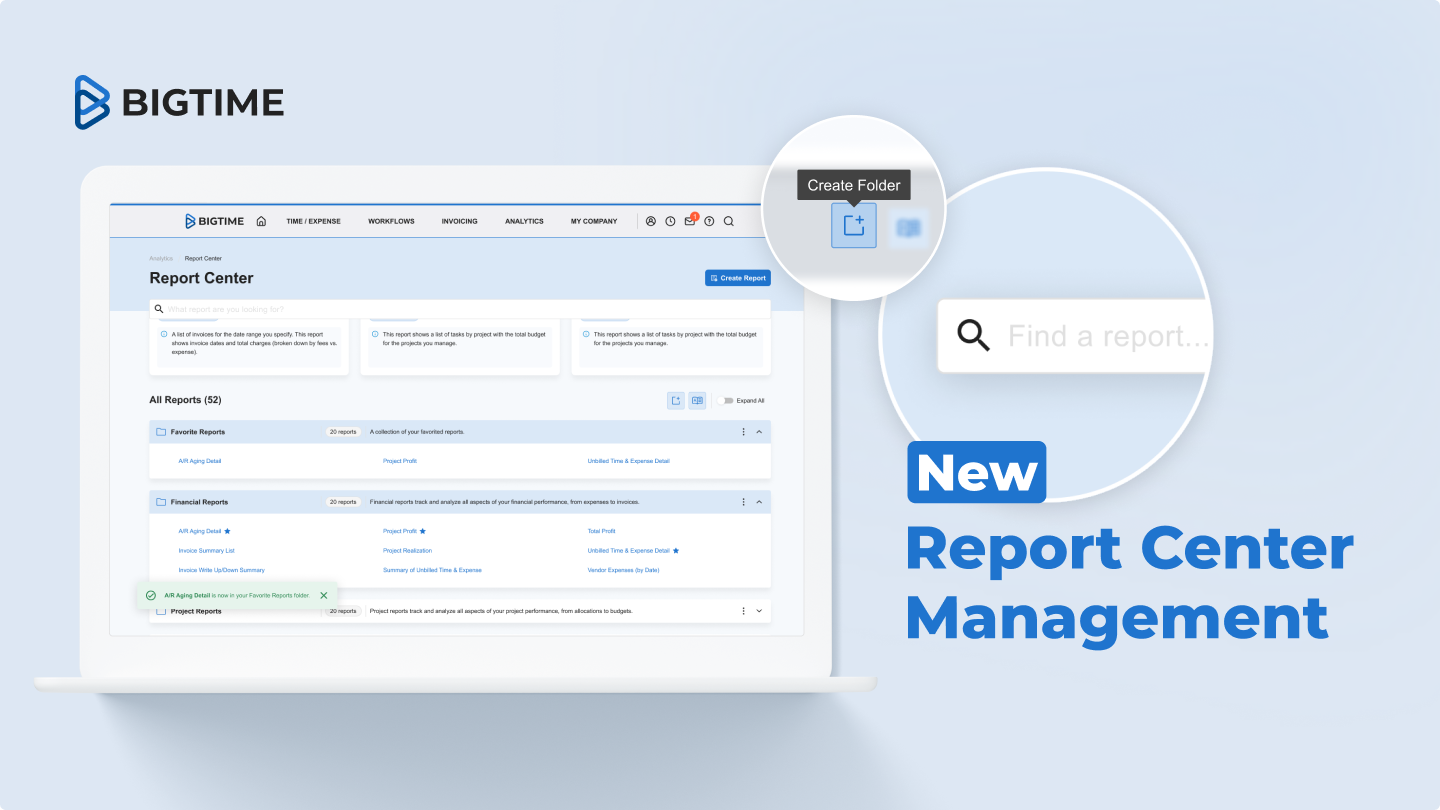Go to the home icon in the navigation bar
This screenshot has width=1440, height=810.
click(x=261, y=221)
